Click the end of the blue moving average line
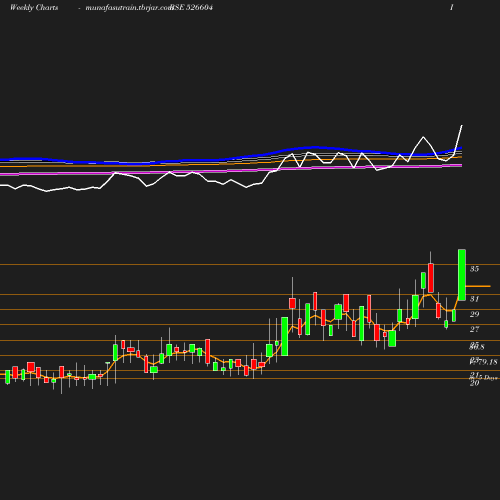 click(x=460, y=148)
